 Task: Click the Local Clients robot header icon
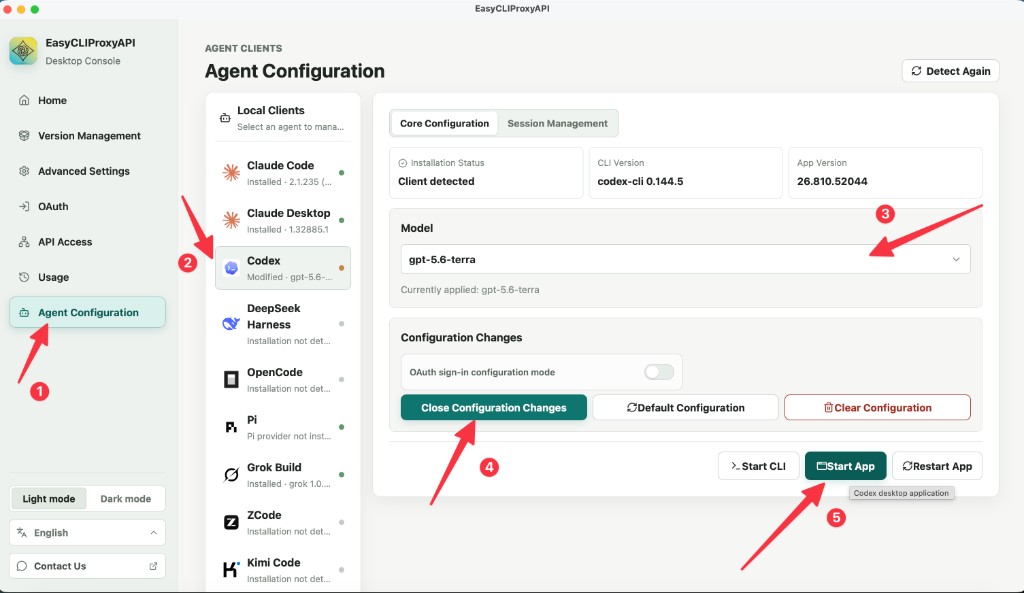[225, 118]
